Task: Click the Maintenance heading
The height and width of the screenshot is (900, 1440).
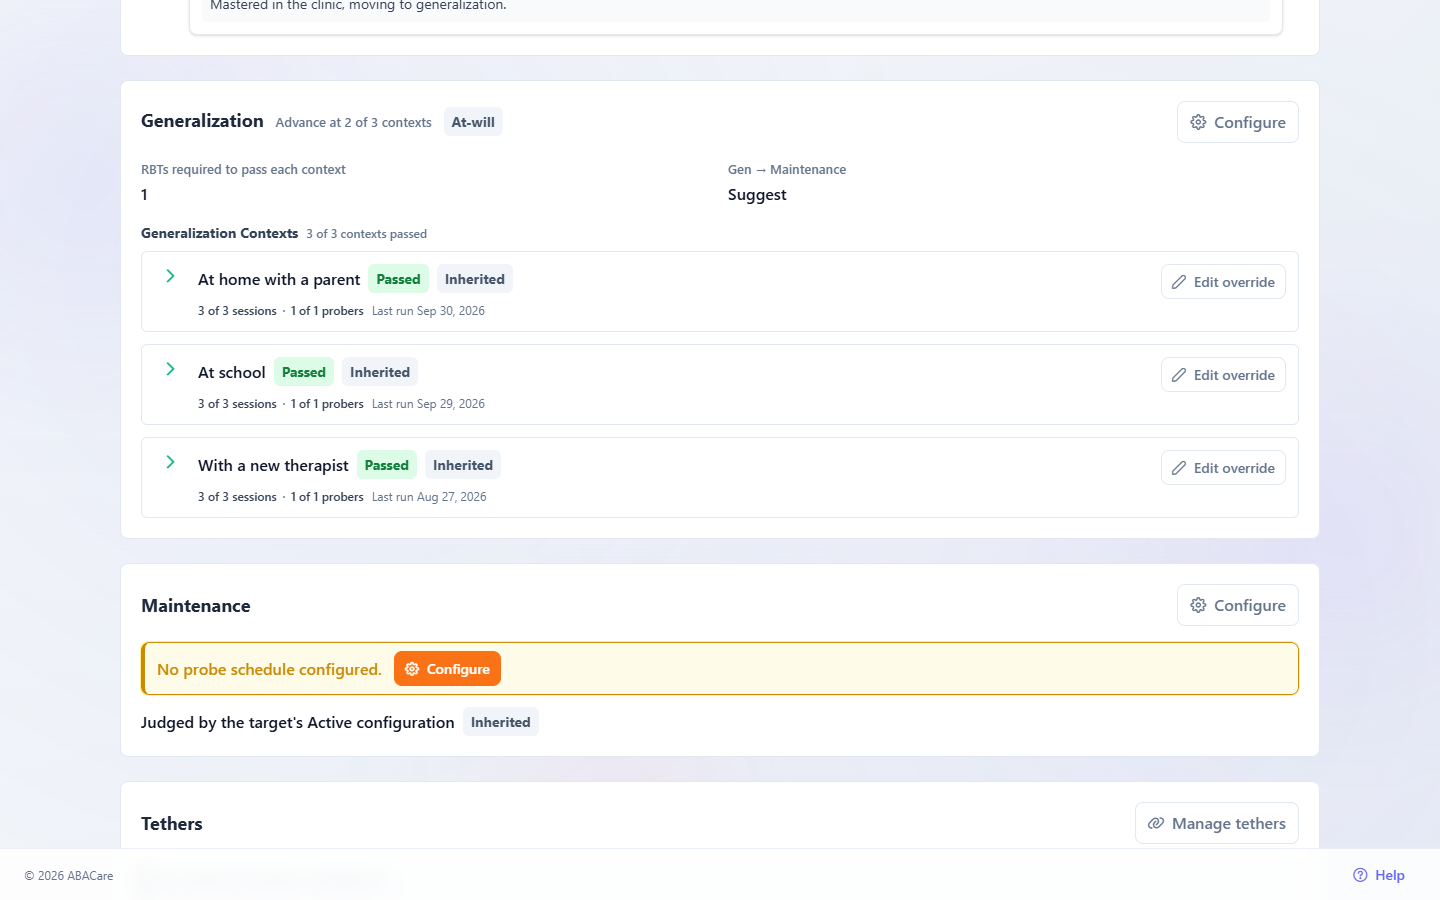Action: (x=196, y=606)
